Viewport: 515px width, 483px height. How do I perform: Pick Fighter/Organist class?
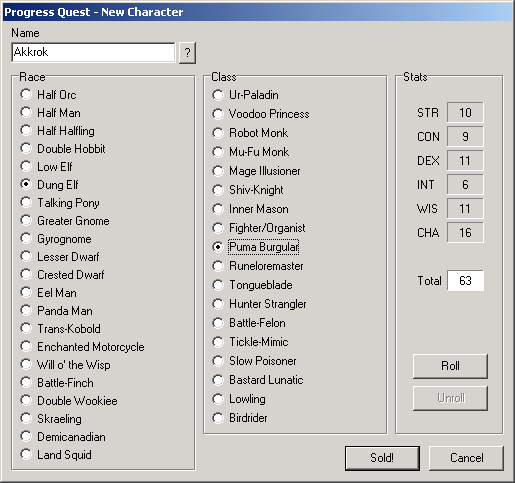pos(259,228)
